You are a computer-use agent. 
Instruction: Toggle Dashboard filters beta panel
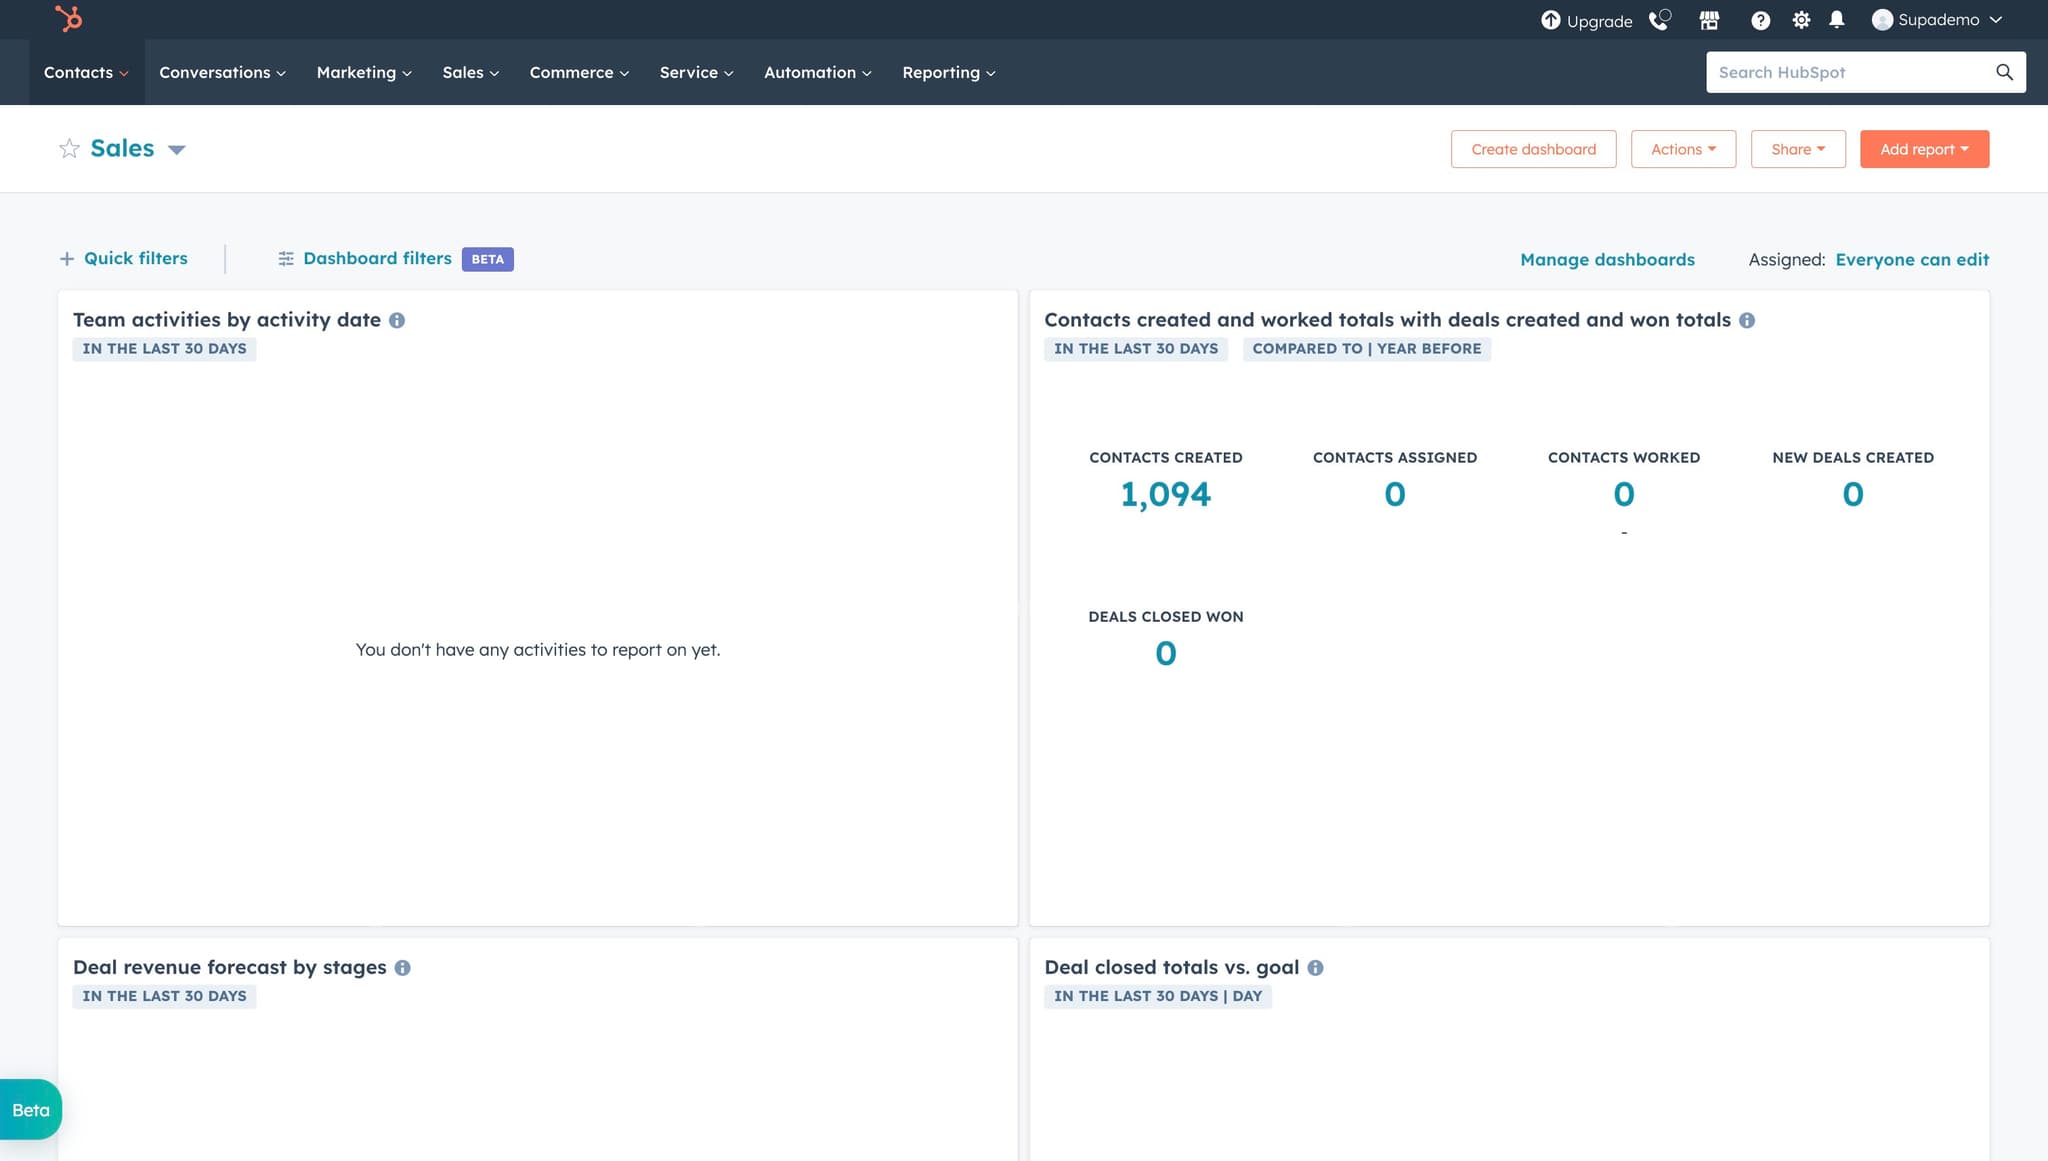tap(376, 258)
